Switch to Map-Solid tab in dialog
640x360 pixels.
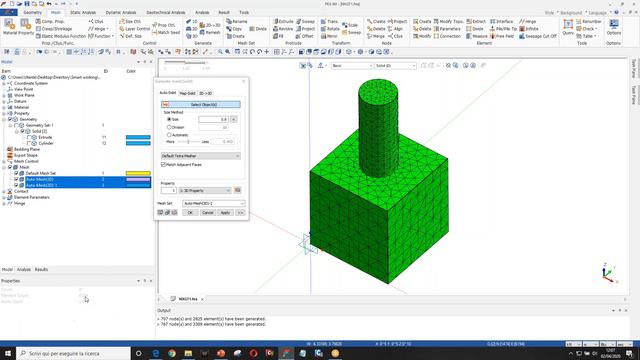coord(188,93)
